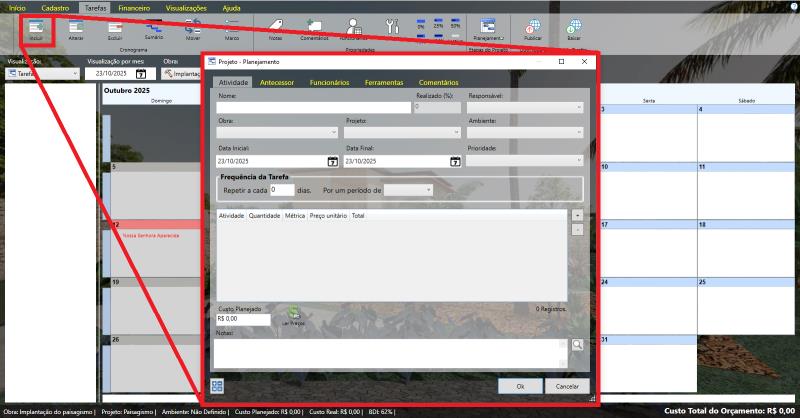Screen dimensions: 800x418
Task: Expand the Responsável dropdown
Action: point(524,107)
